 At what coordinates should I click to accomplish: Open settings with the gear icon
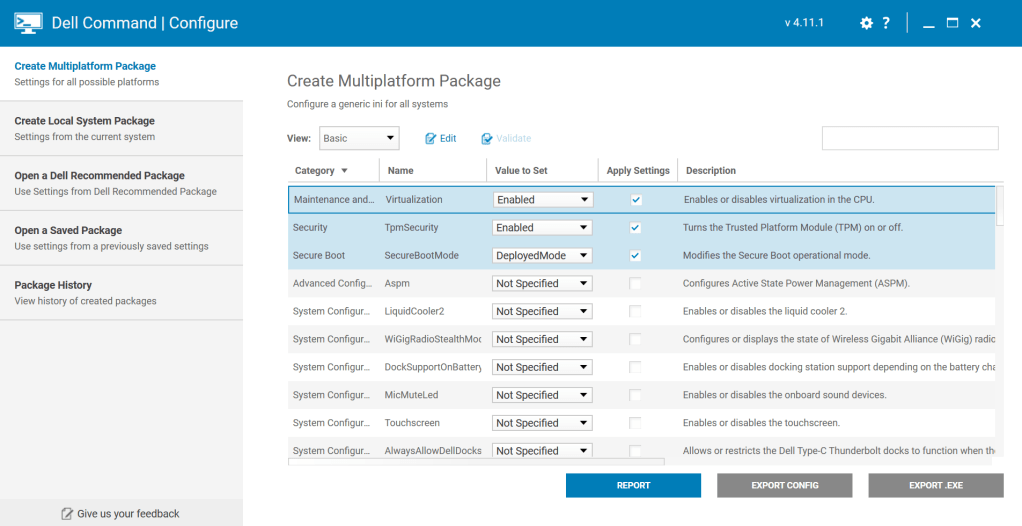[x=866, y=23]
